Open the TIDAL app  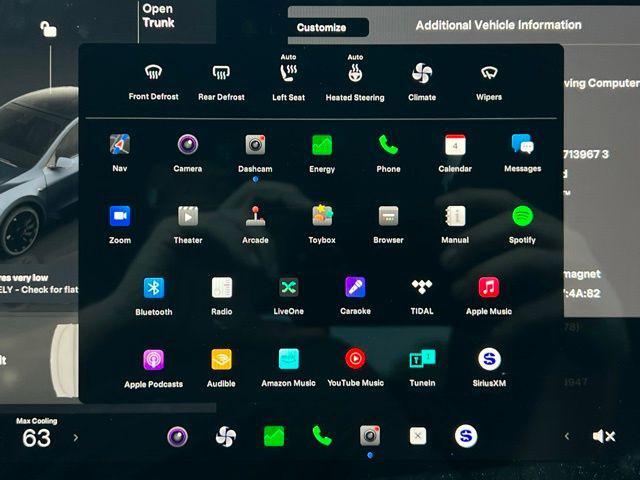pos(422,287)
